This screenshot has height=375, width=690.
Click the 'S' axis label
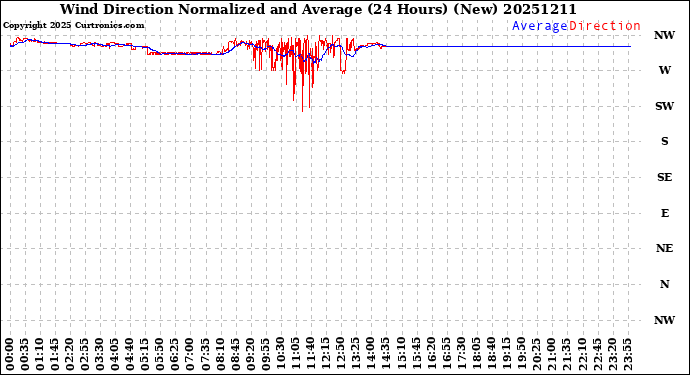pos(664,141)
